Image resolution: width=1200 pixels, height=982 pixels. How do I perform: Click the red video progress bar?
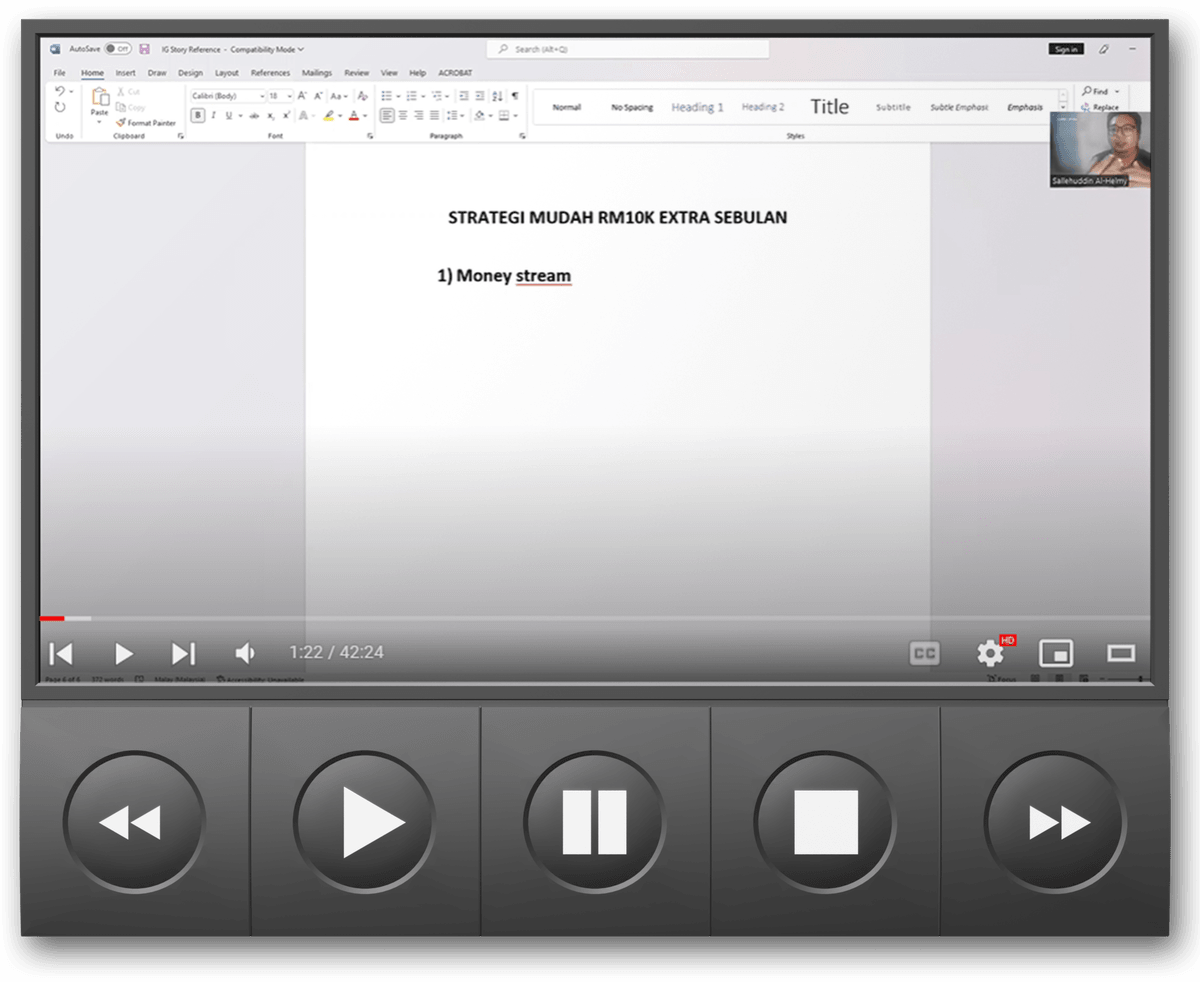click(52, 619)
